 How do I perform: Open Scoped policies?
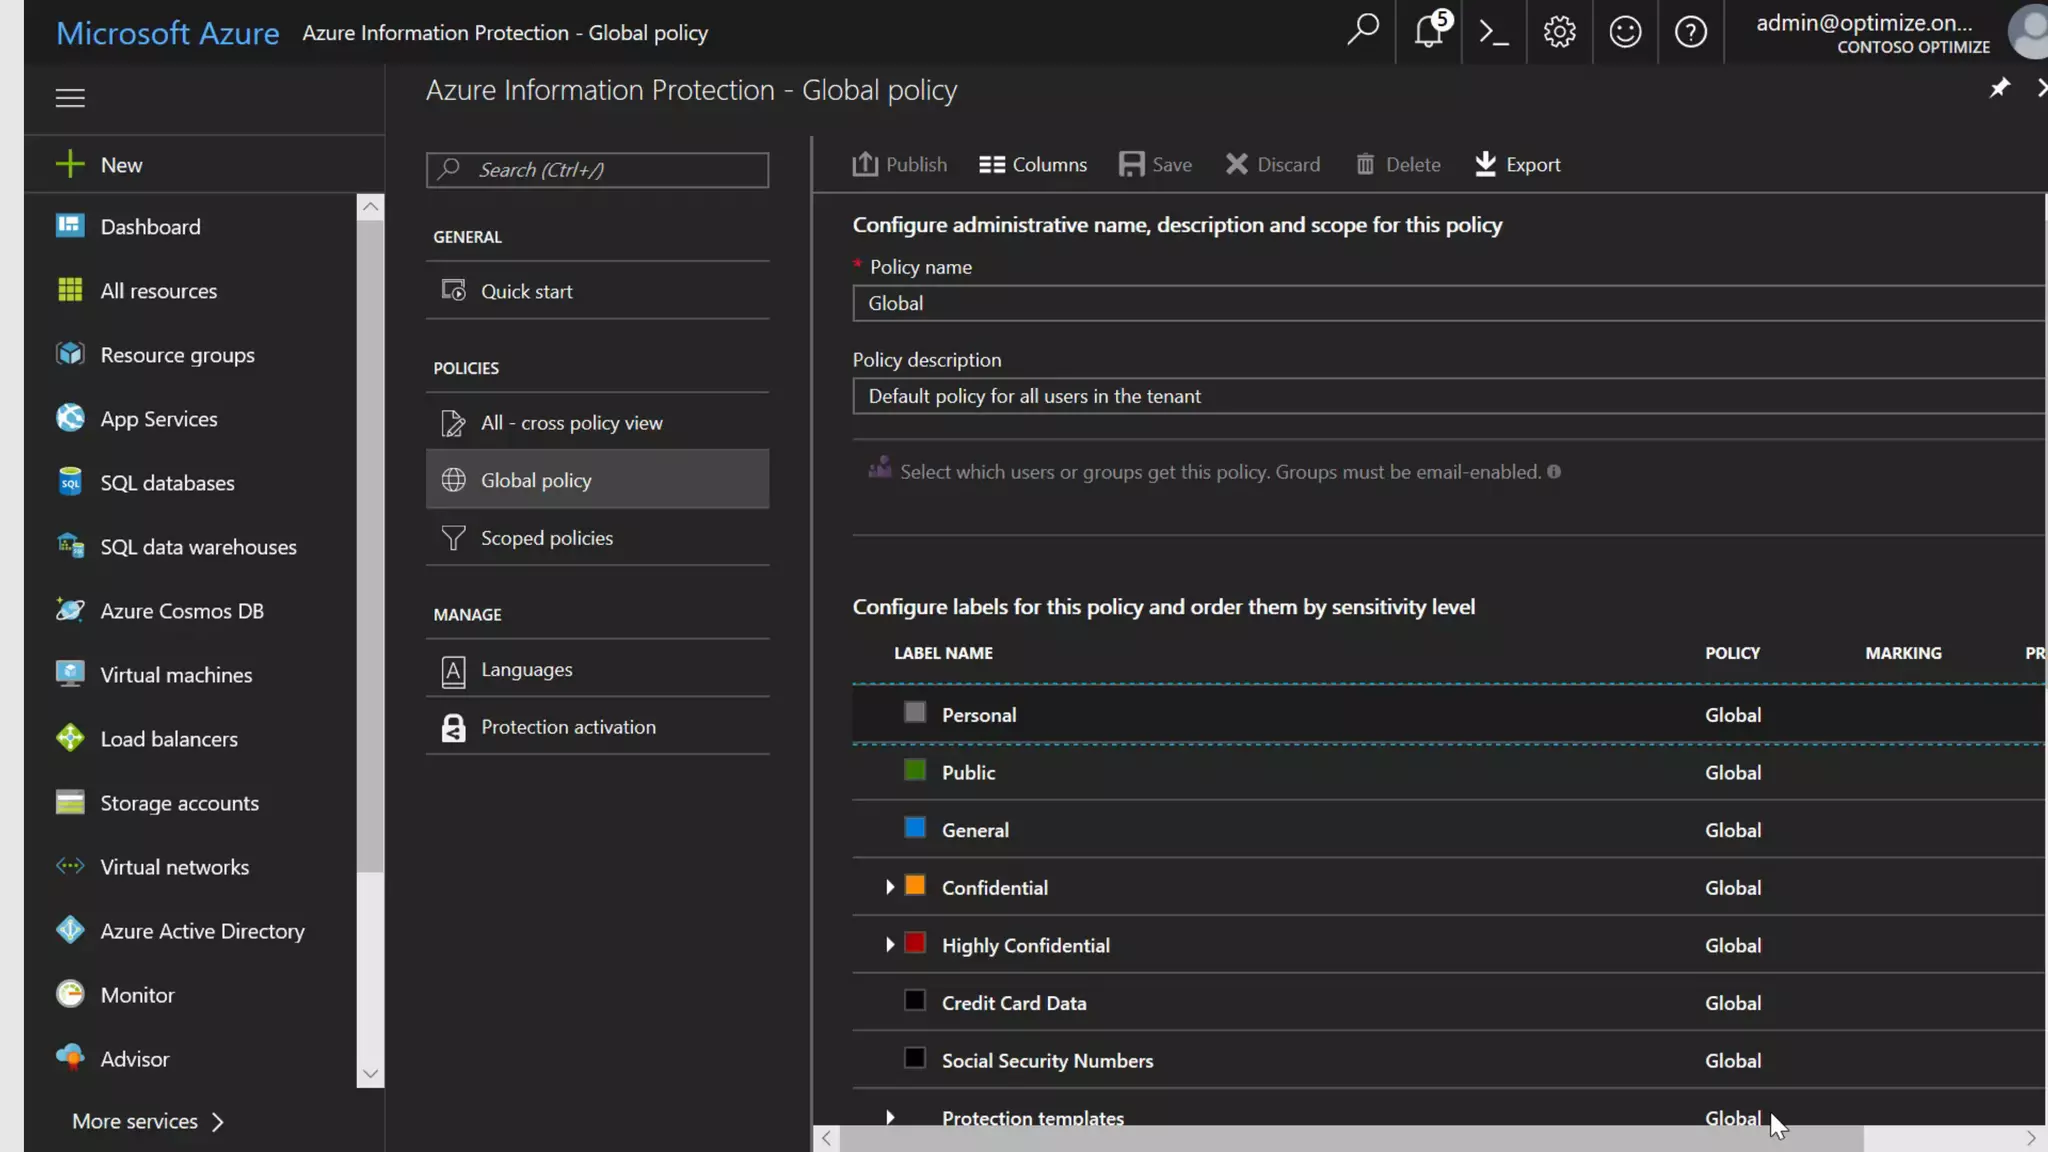click(x=597, y=538)
